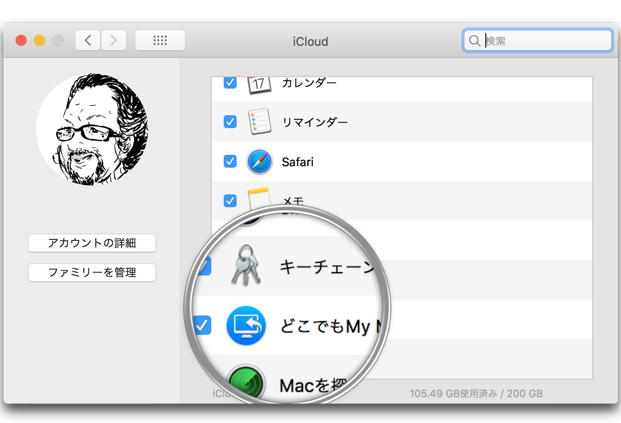Uncheck the カレンダー checkbox
Viewport: 621px width, 423px height.
230,82
